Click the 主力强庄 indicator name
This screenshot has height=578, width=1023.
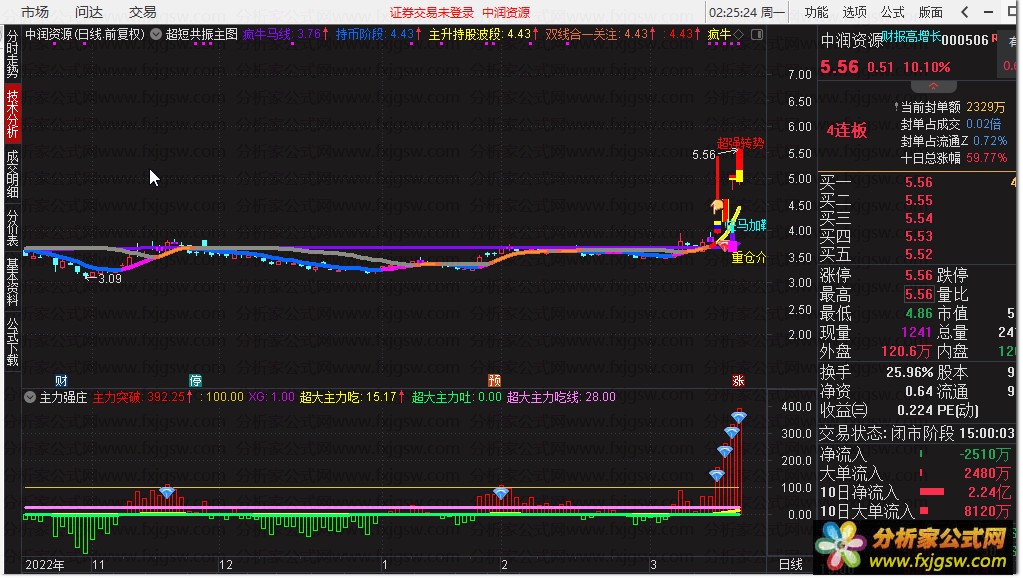(63, 397)
